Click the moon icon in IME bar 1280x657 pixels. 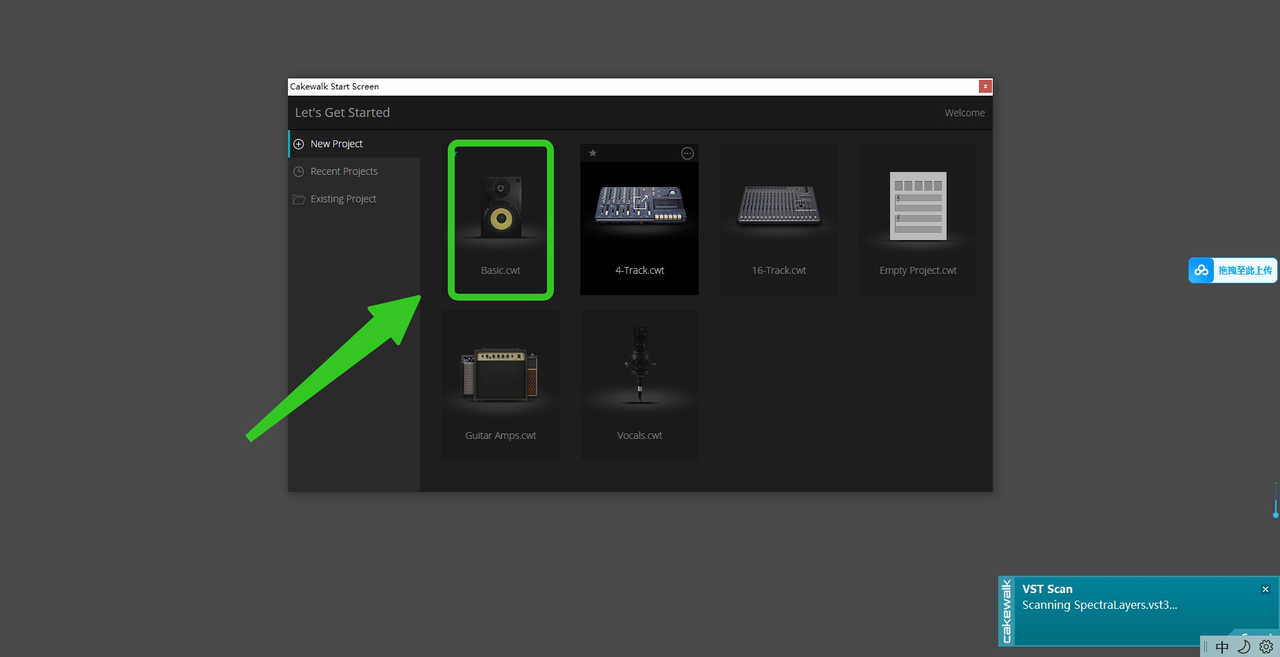pos(1244,647)
